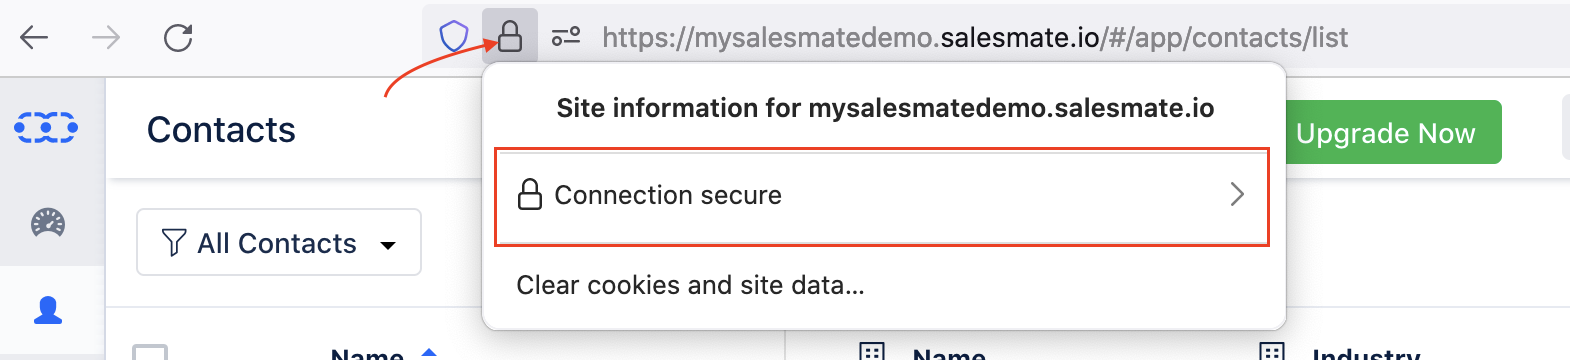Image resolution: width=1570 pixels, height=360 pixels.
Task: Expand the Connection secure details chevron
Action: point(1237,194)
